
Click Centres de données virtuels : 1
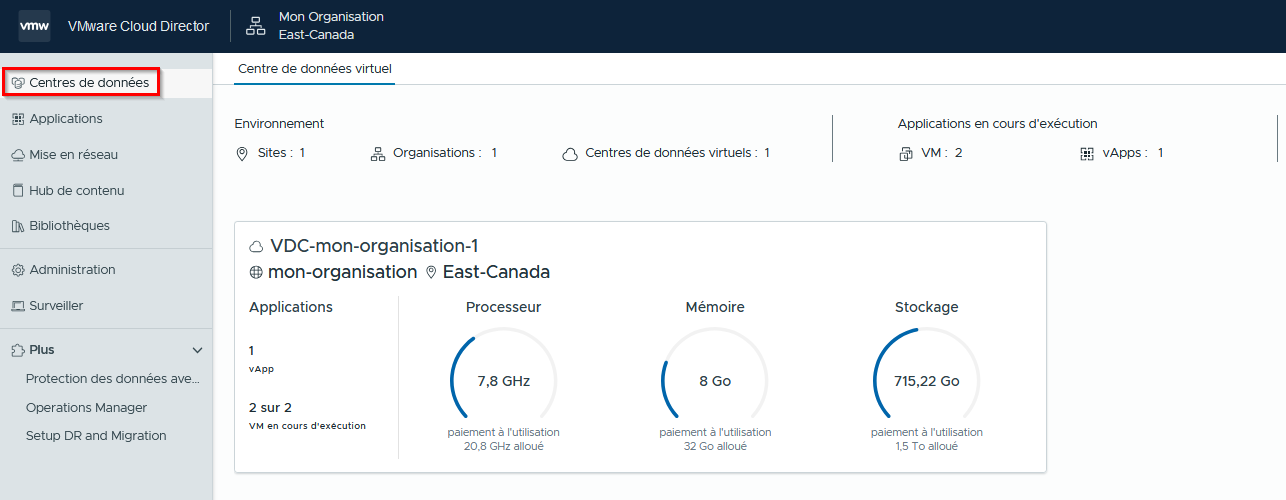click(x=677, y=153)
